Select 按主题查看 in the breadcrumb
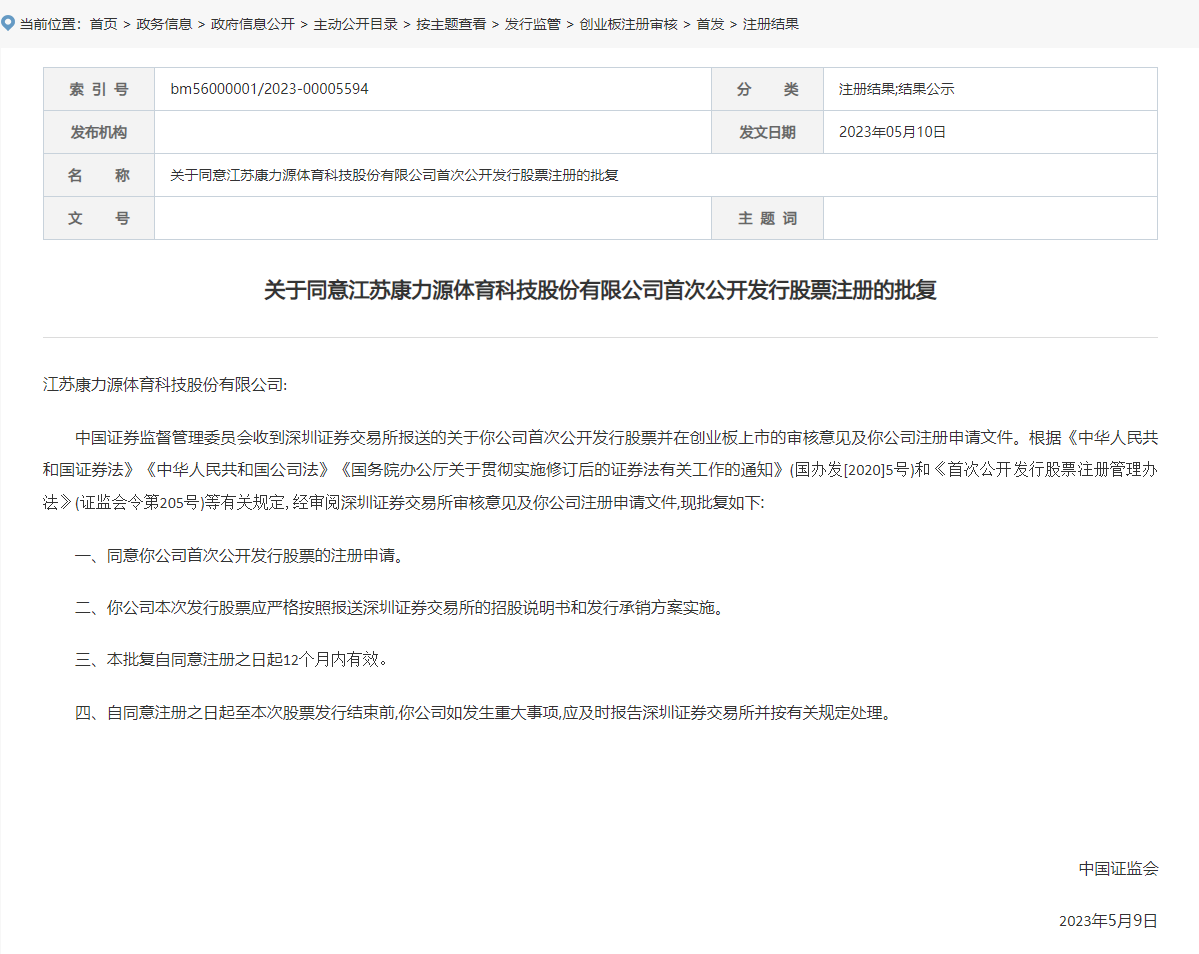Screen dimensions: 1199x954 pos(450,24)
